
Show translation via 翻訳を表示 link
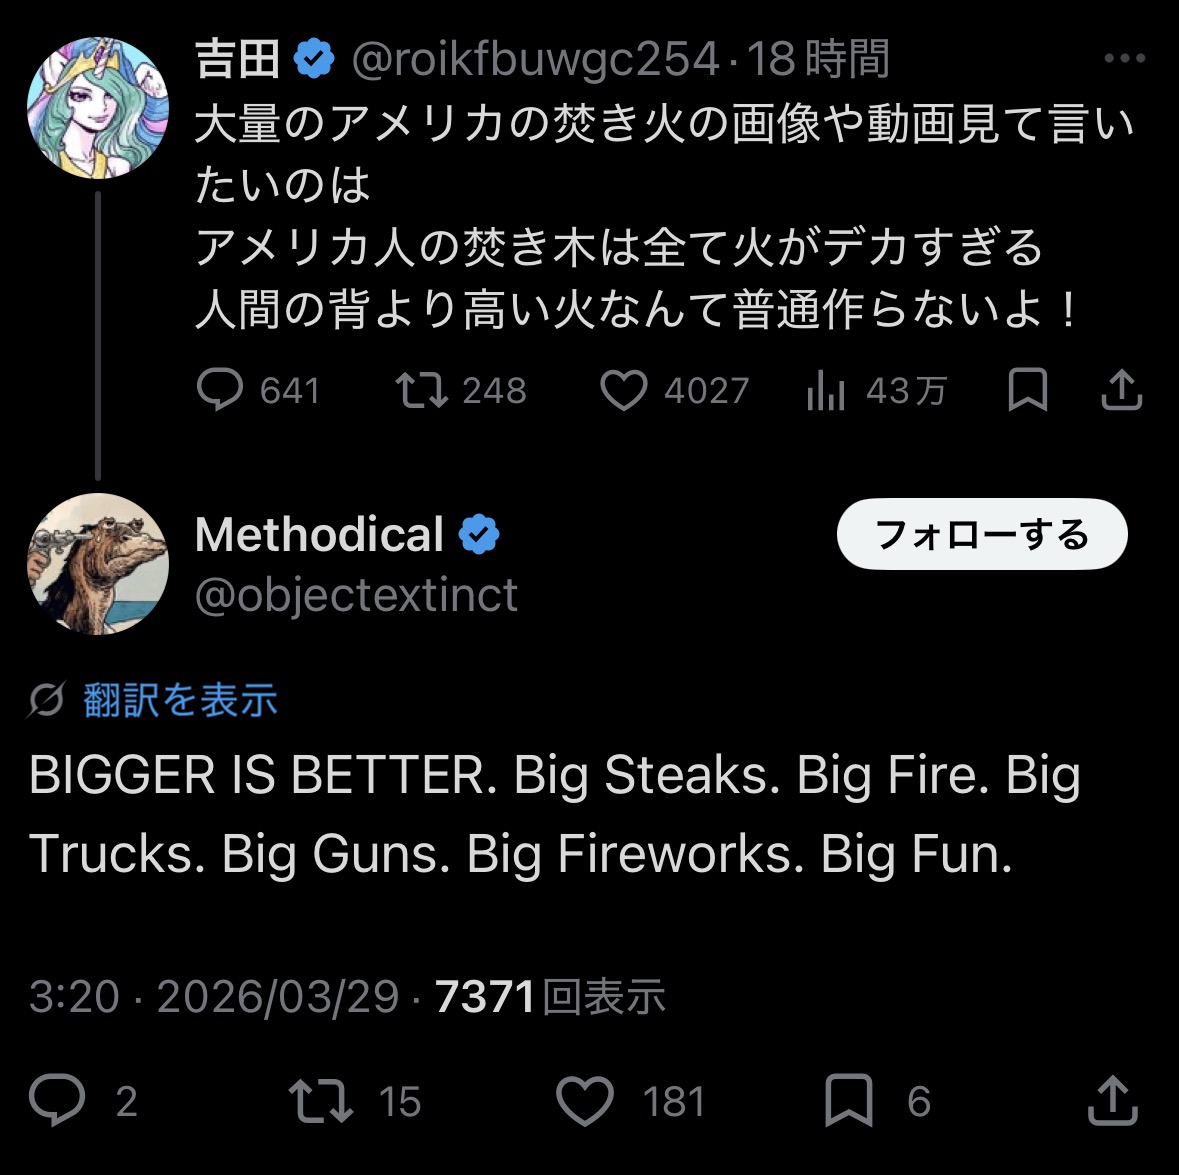click(180, 700)
